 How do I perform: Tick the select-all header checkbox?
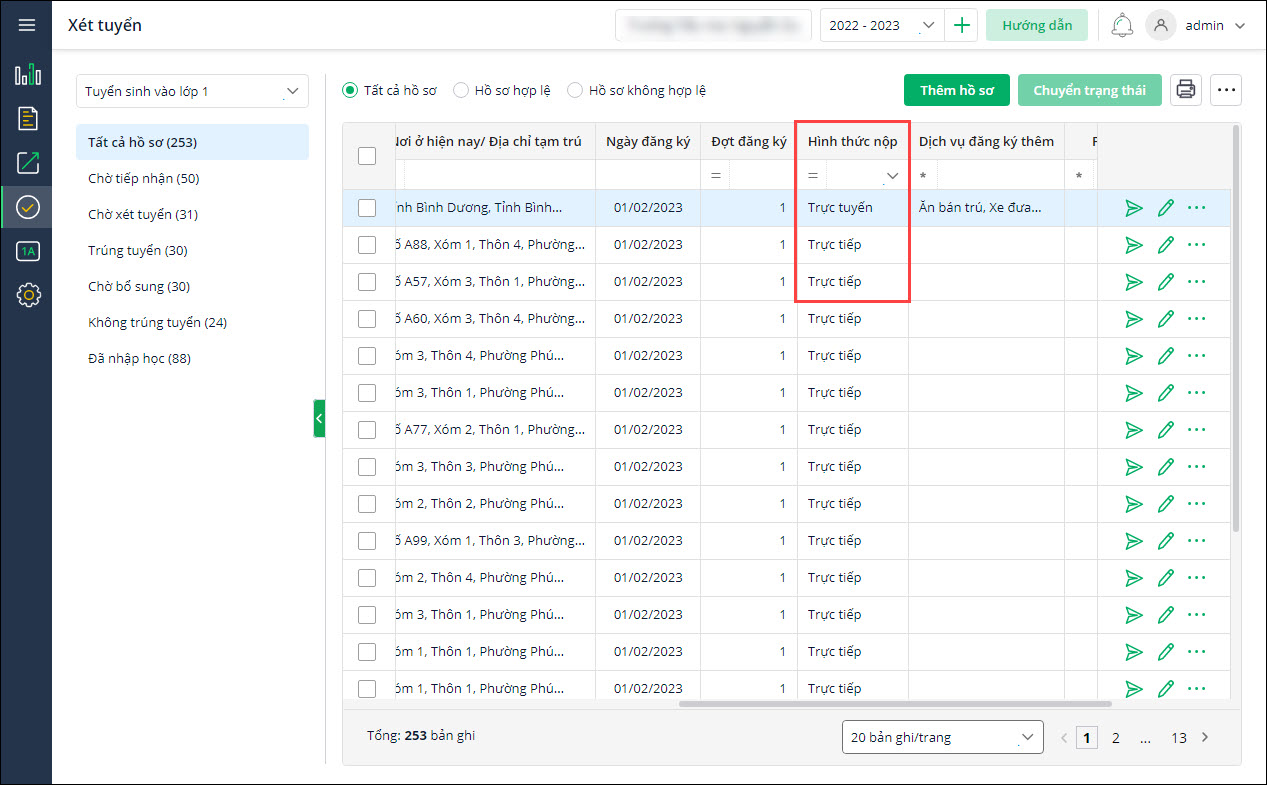coord(367,156)
